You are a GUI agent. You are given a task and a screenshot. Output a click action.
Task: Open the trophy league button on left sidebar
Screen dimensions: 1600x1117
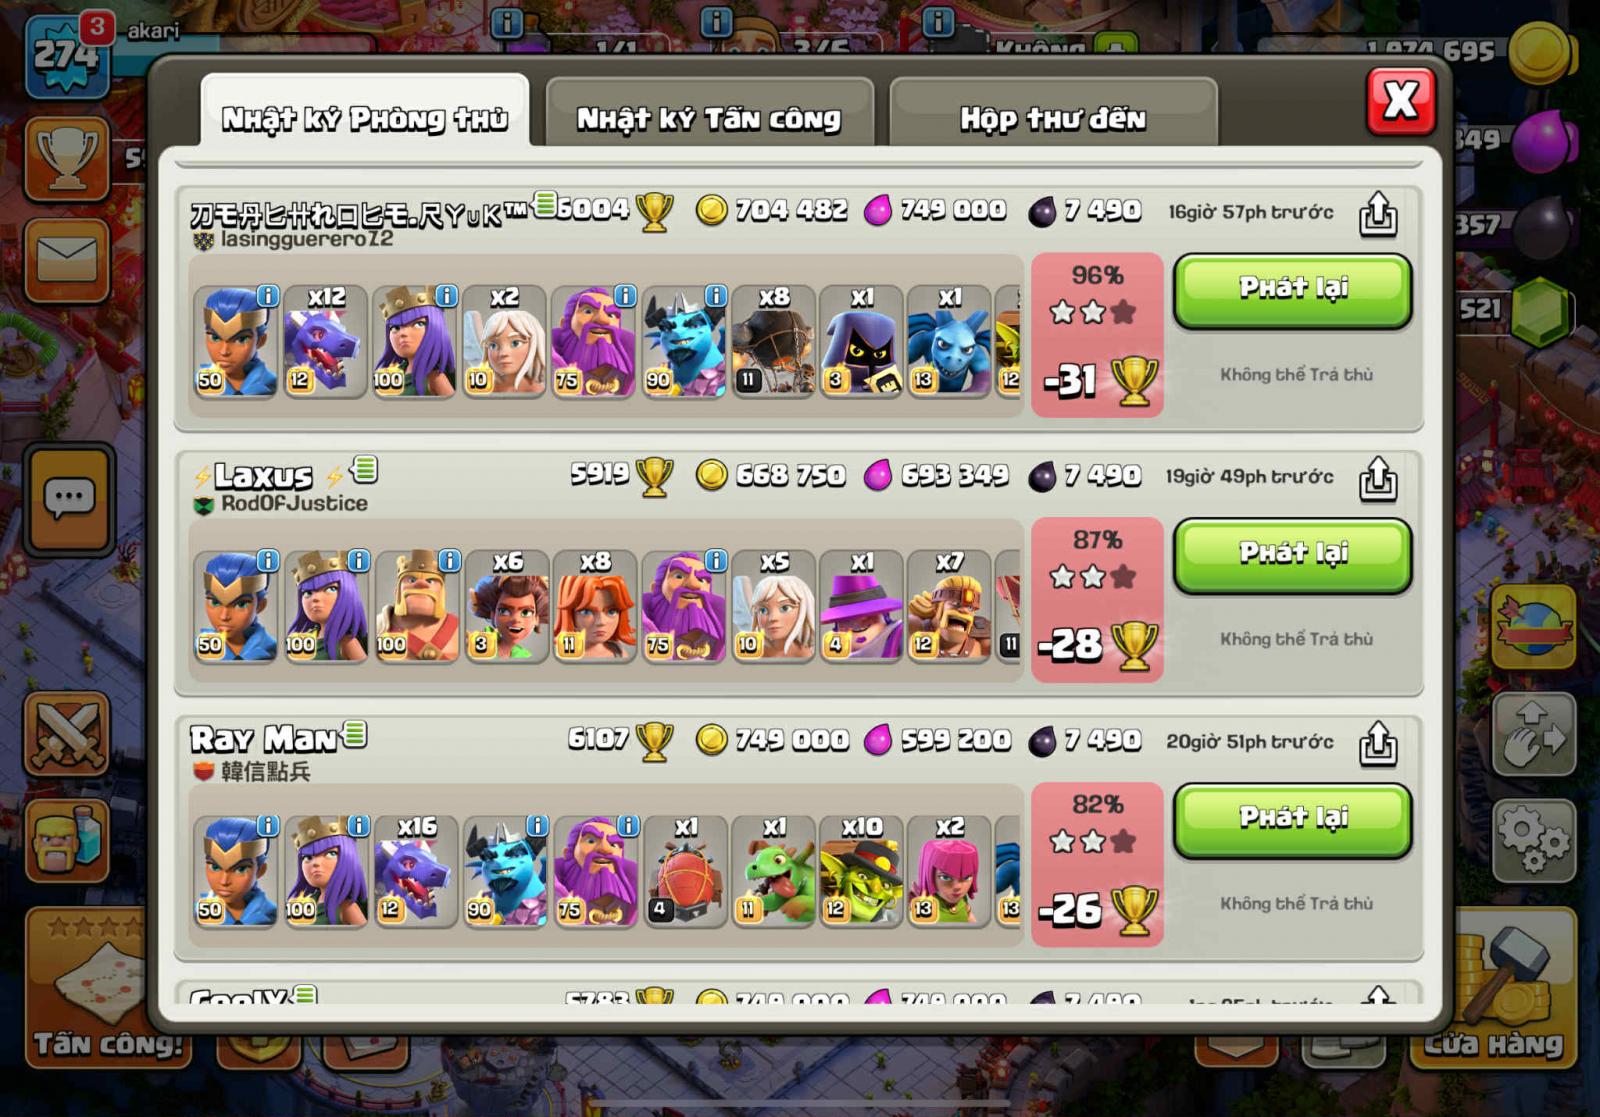pyautogui.click(x=67, y=160)
